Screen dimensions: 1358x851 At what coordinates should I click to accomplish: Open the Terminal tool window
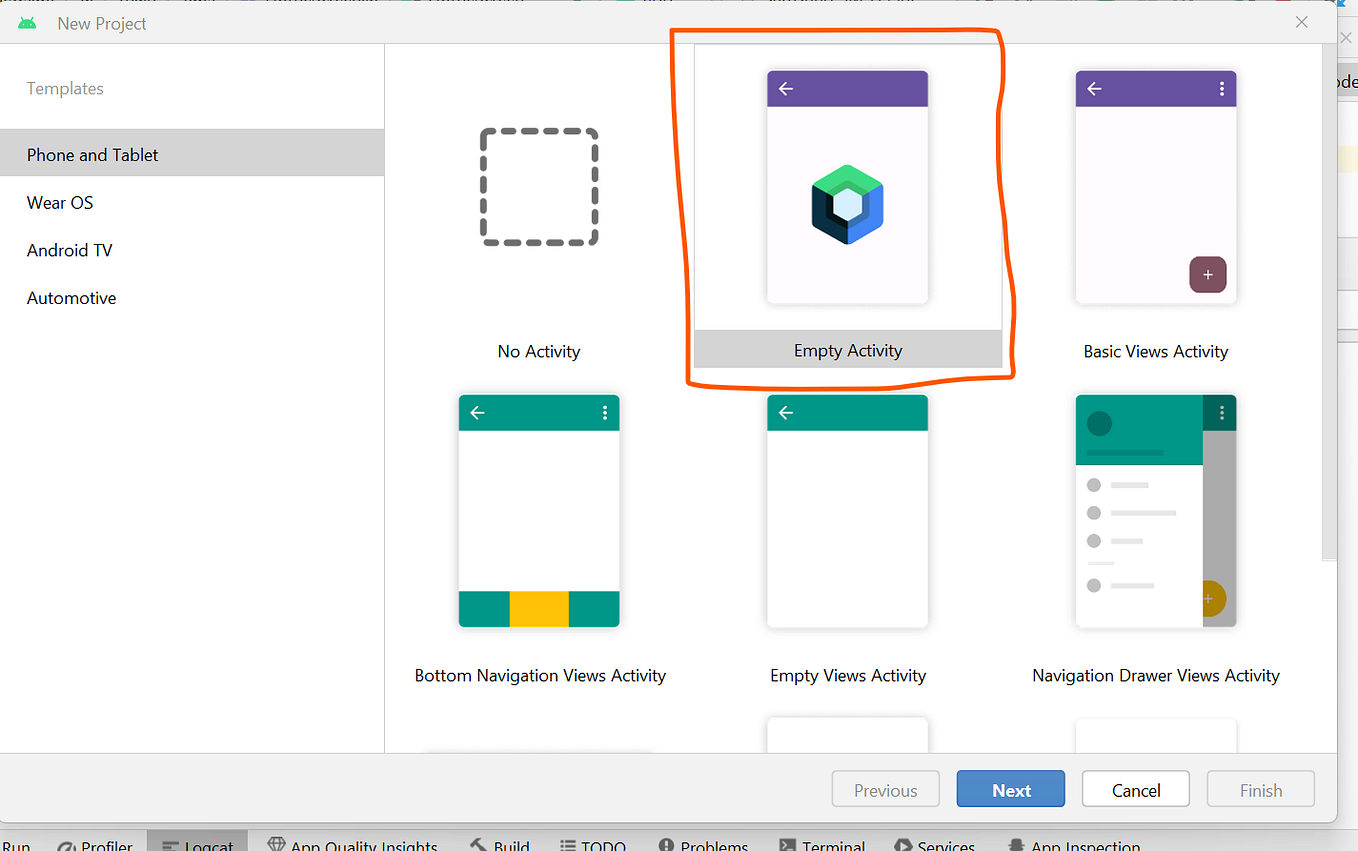point(820,845)
